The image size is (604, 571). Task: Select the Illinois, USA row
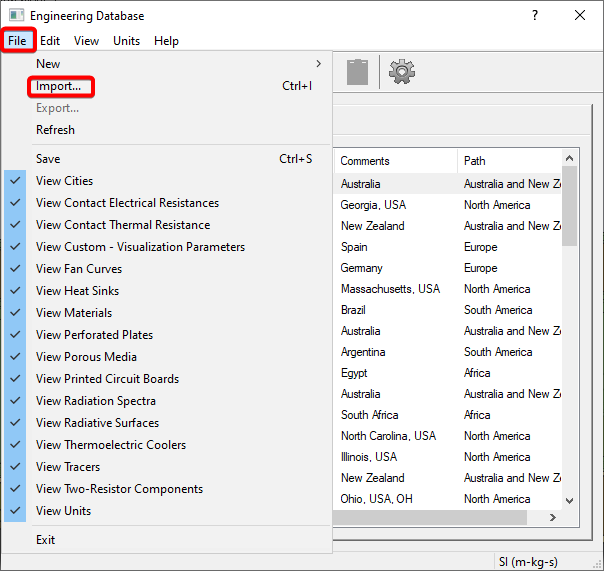448,457
